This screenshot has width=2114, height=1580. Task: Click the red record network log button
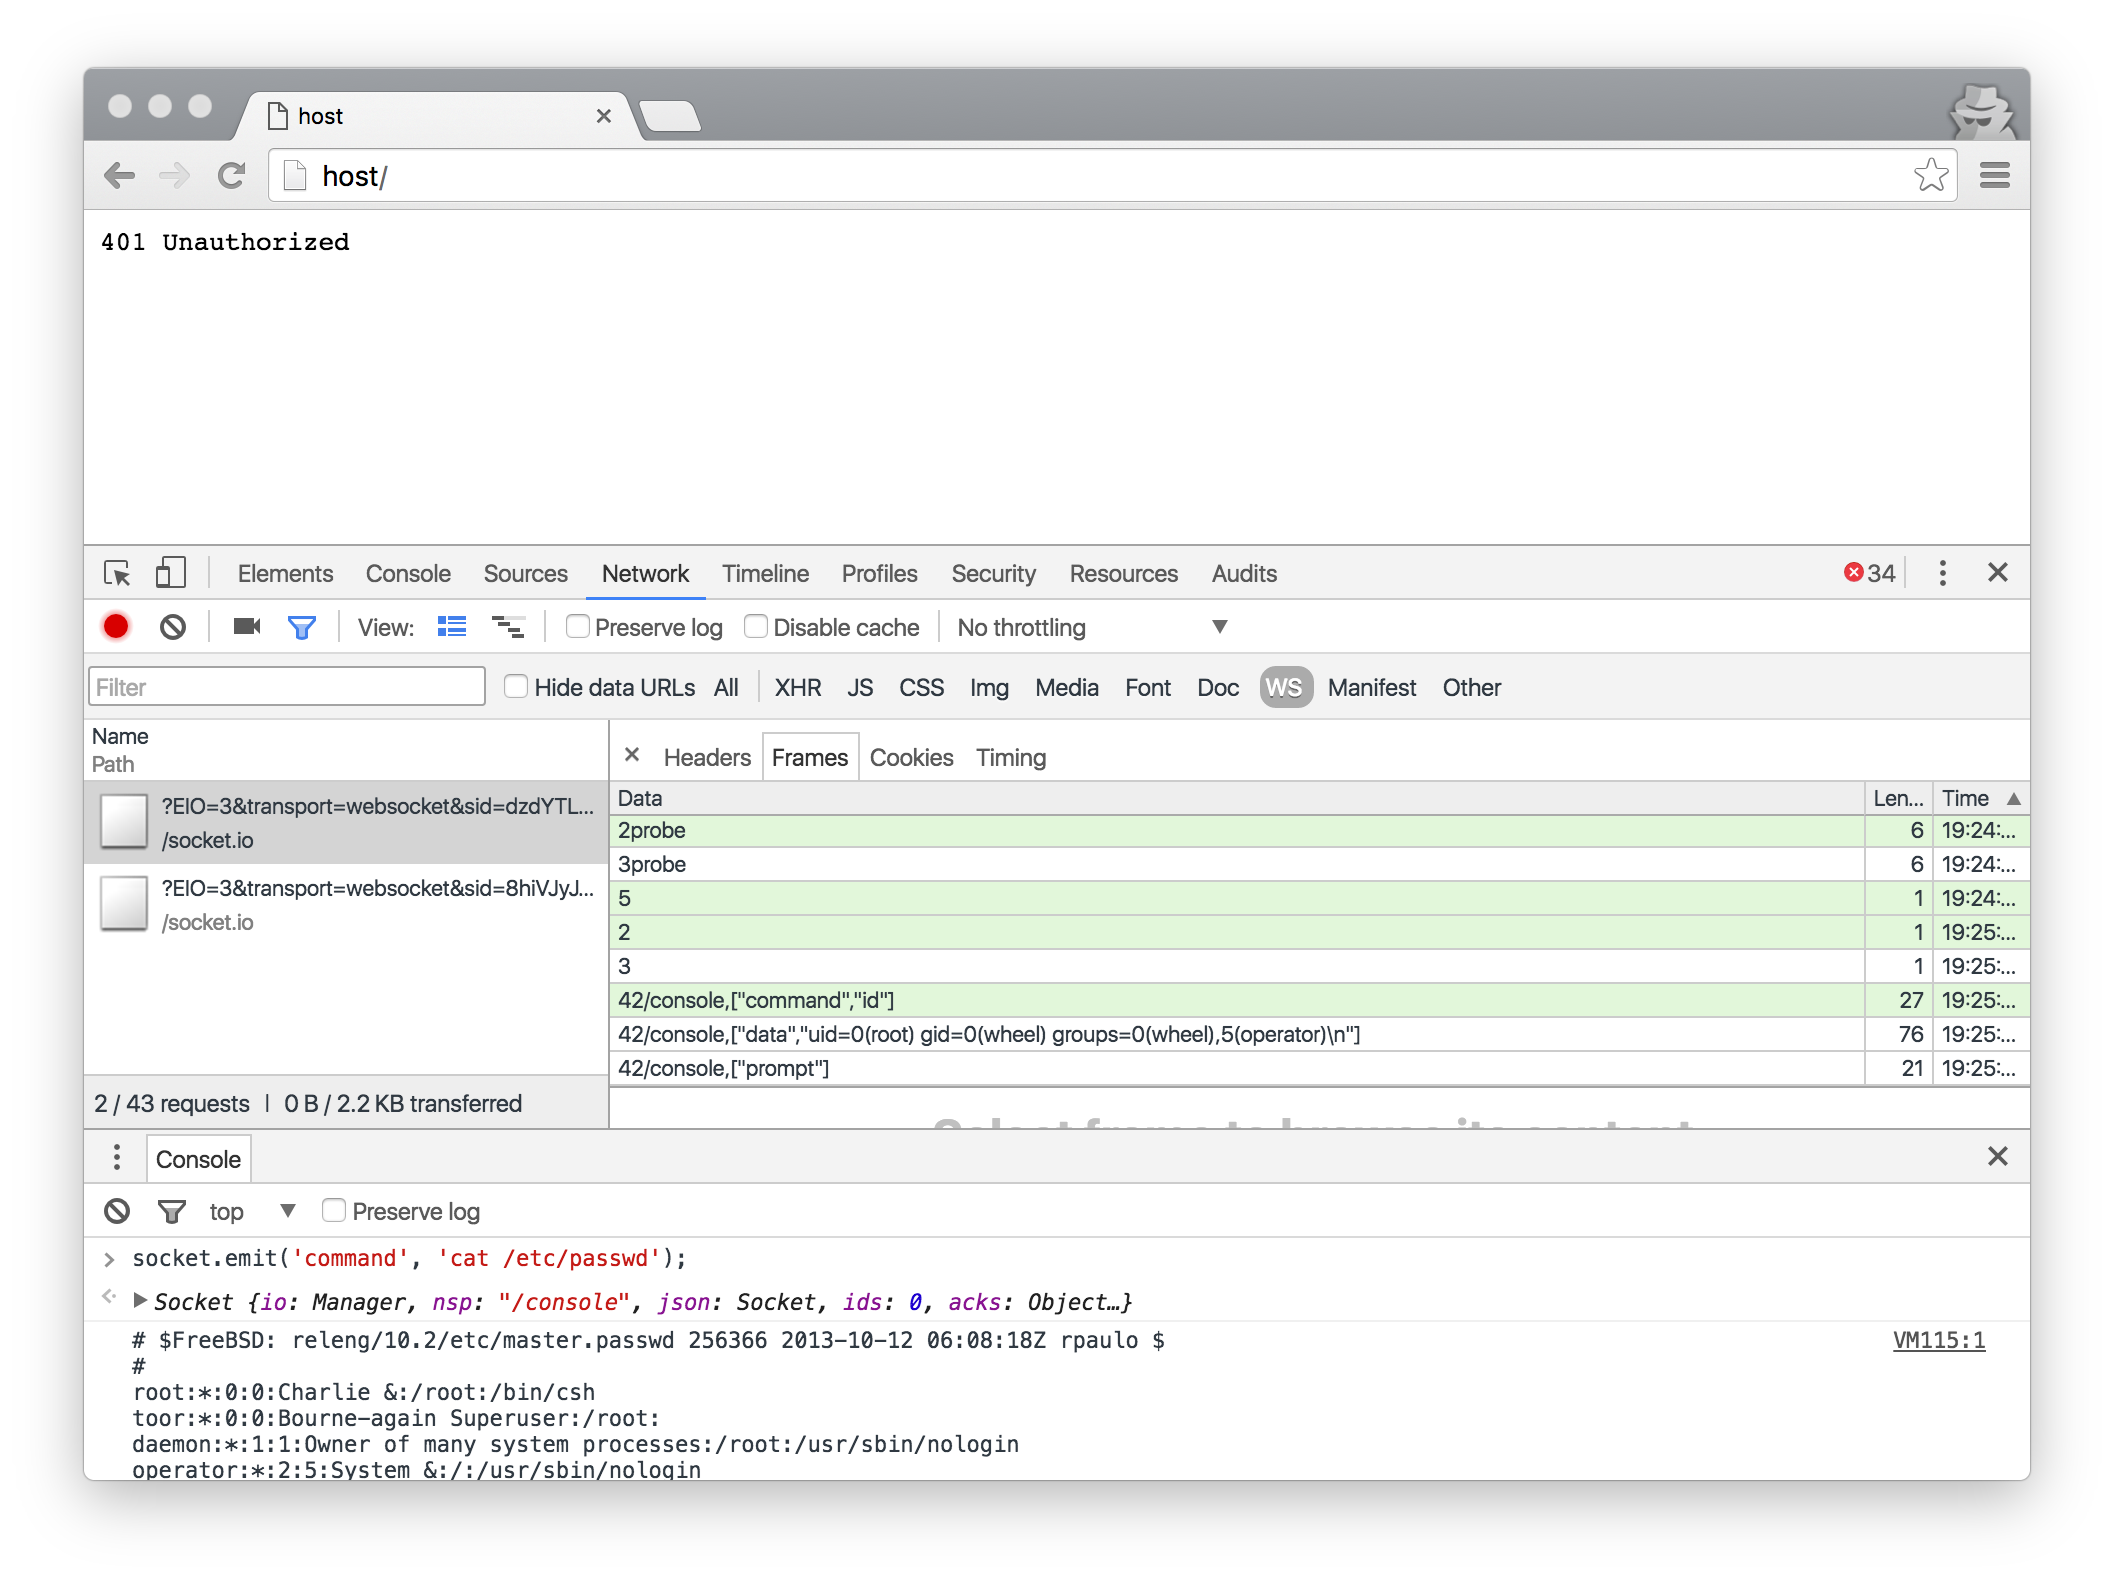point(116,627)
